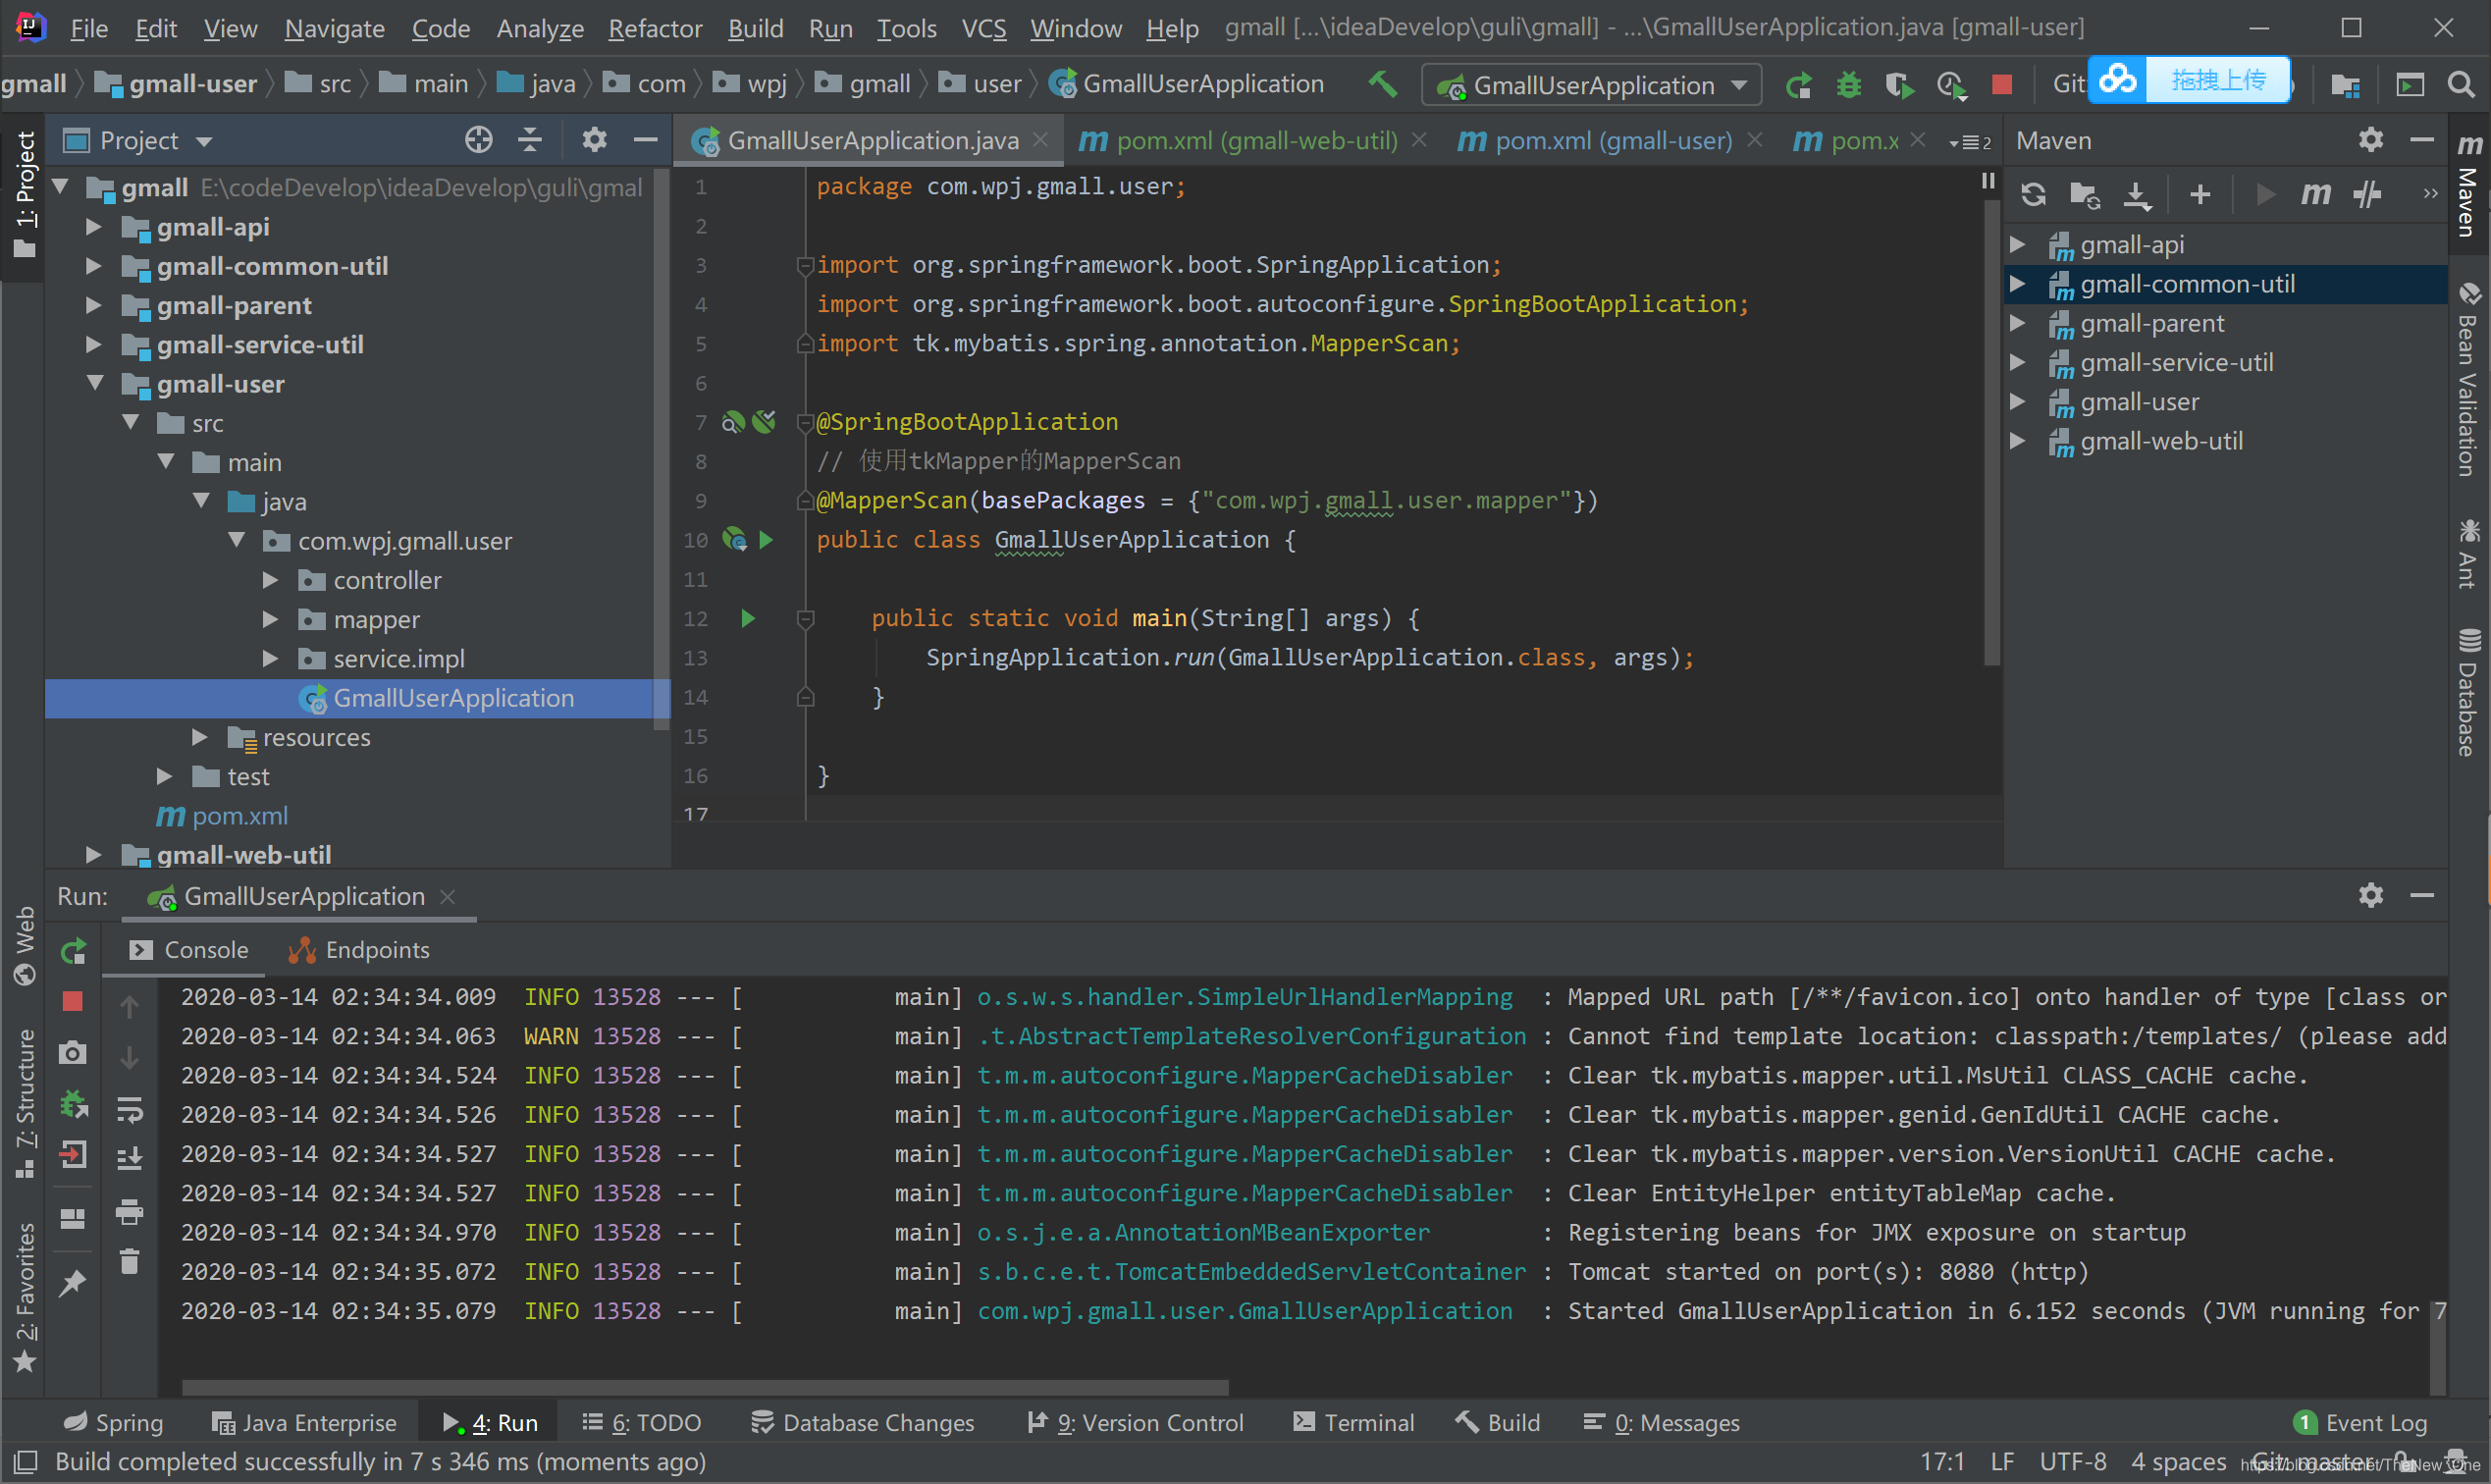This screenshot has width=2491, height=1484.
Task: Collapse gmall-user module in Project tree
Action: pos(95,383)
